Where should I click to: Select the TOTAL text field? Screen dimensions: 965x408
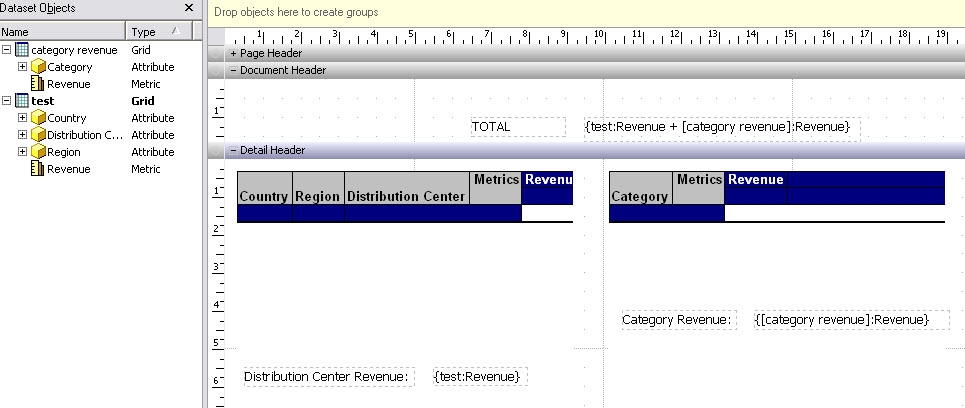pos(517,127)
